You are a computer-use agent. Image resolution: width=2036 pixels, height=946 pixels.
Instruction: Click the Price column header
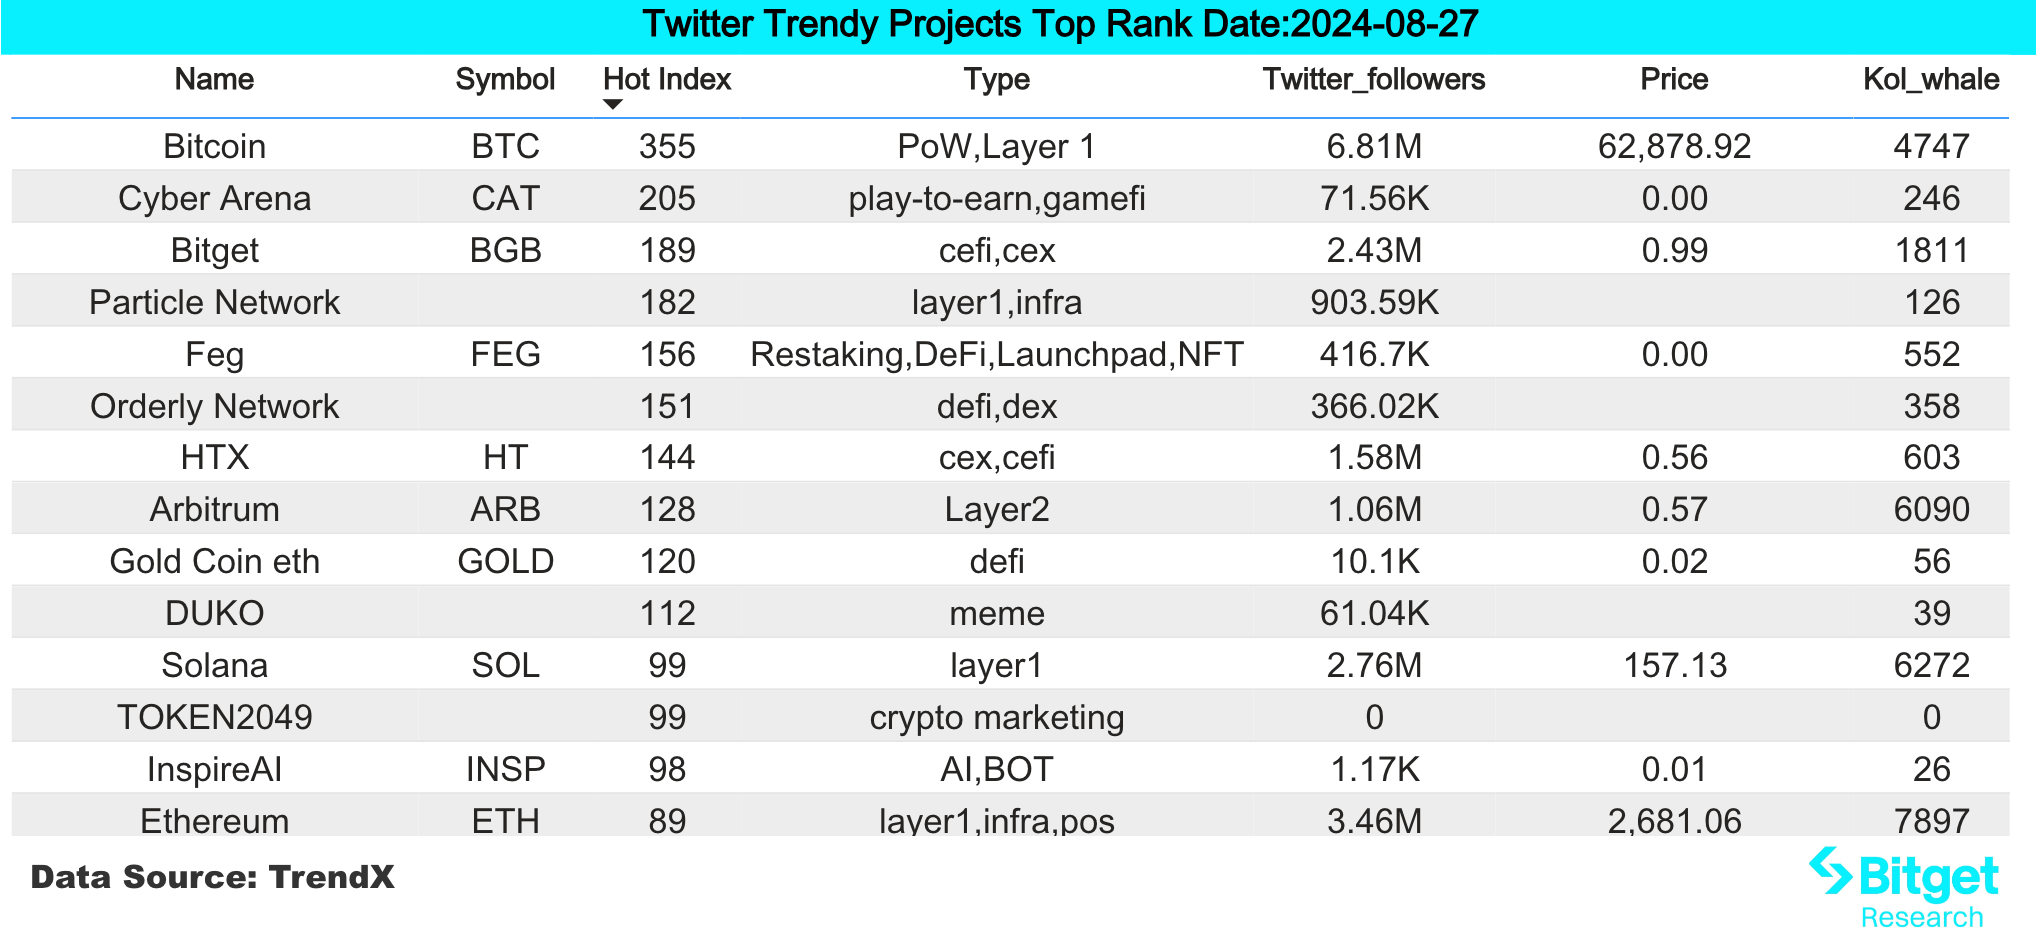[x=1674, y=80]
